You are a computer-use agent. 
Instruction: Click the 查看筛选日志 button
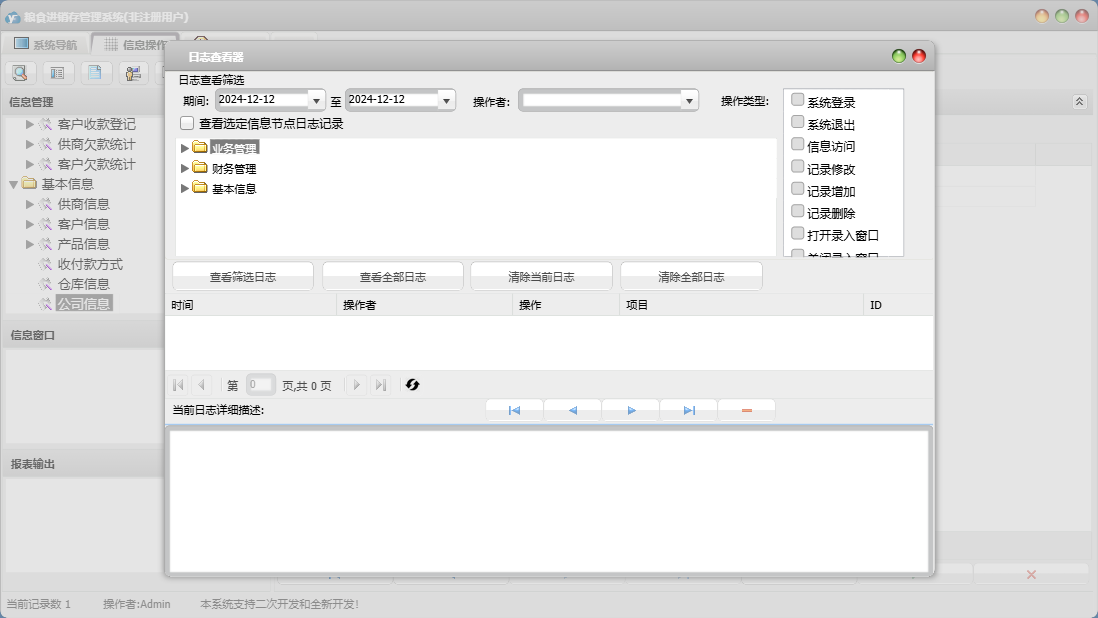[x=243, y=276]
